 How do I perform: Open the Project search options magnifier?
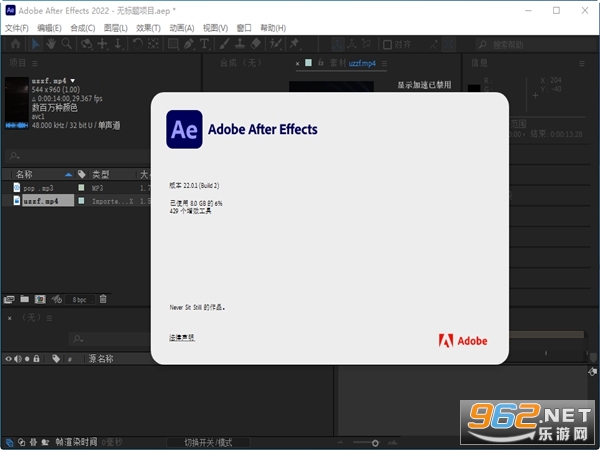15,156
